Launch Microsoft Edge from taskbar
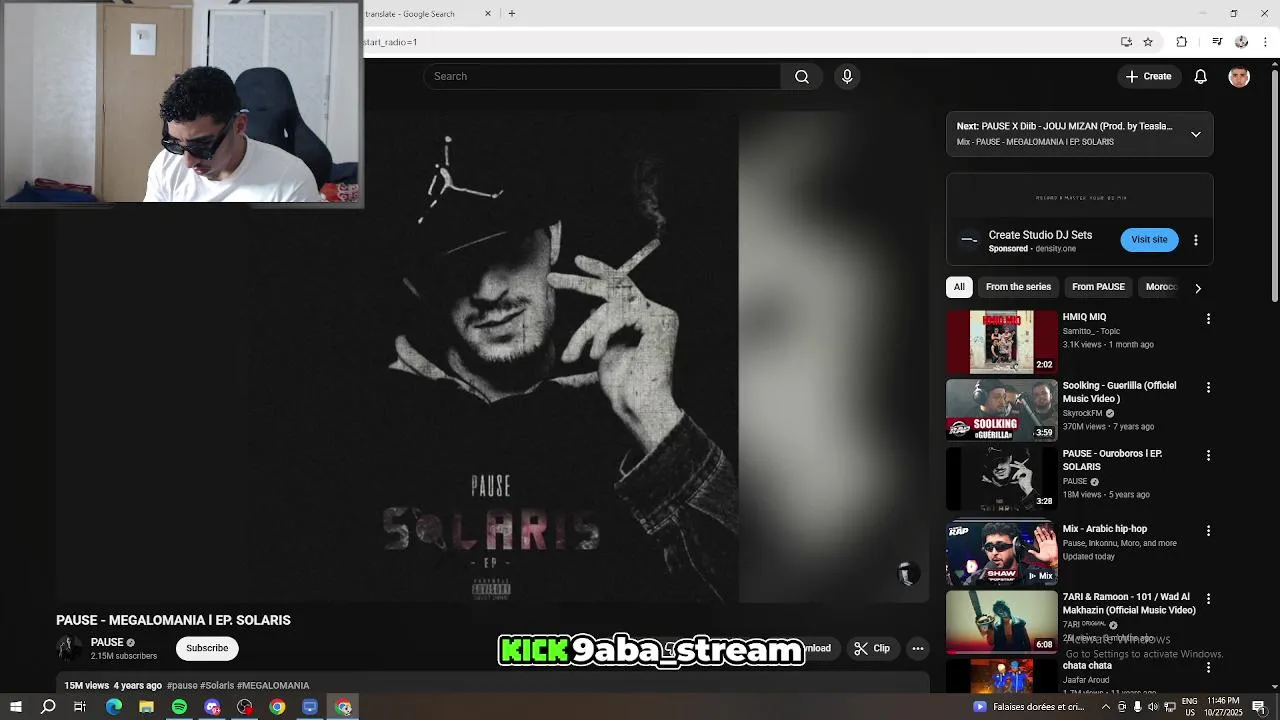The image size is (1280, 720). pyautogui.click(x=113, y=707)
